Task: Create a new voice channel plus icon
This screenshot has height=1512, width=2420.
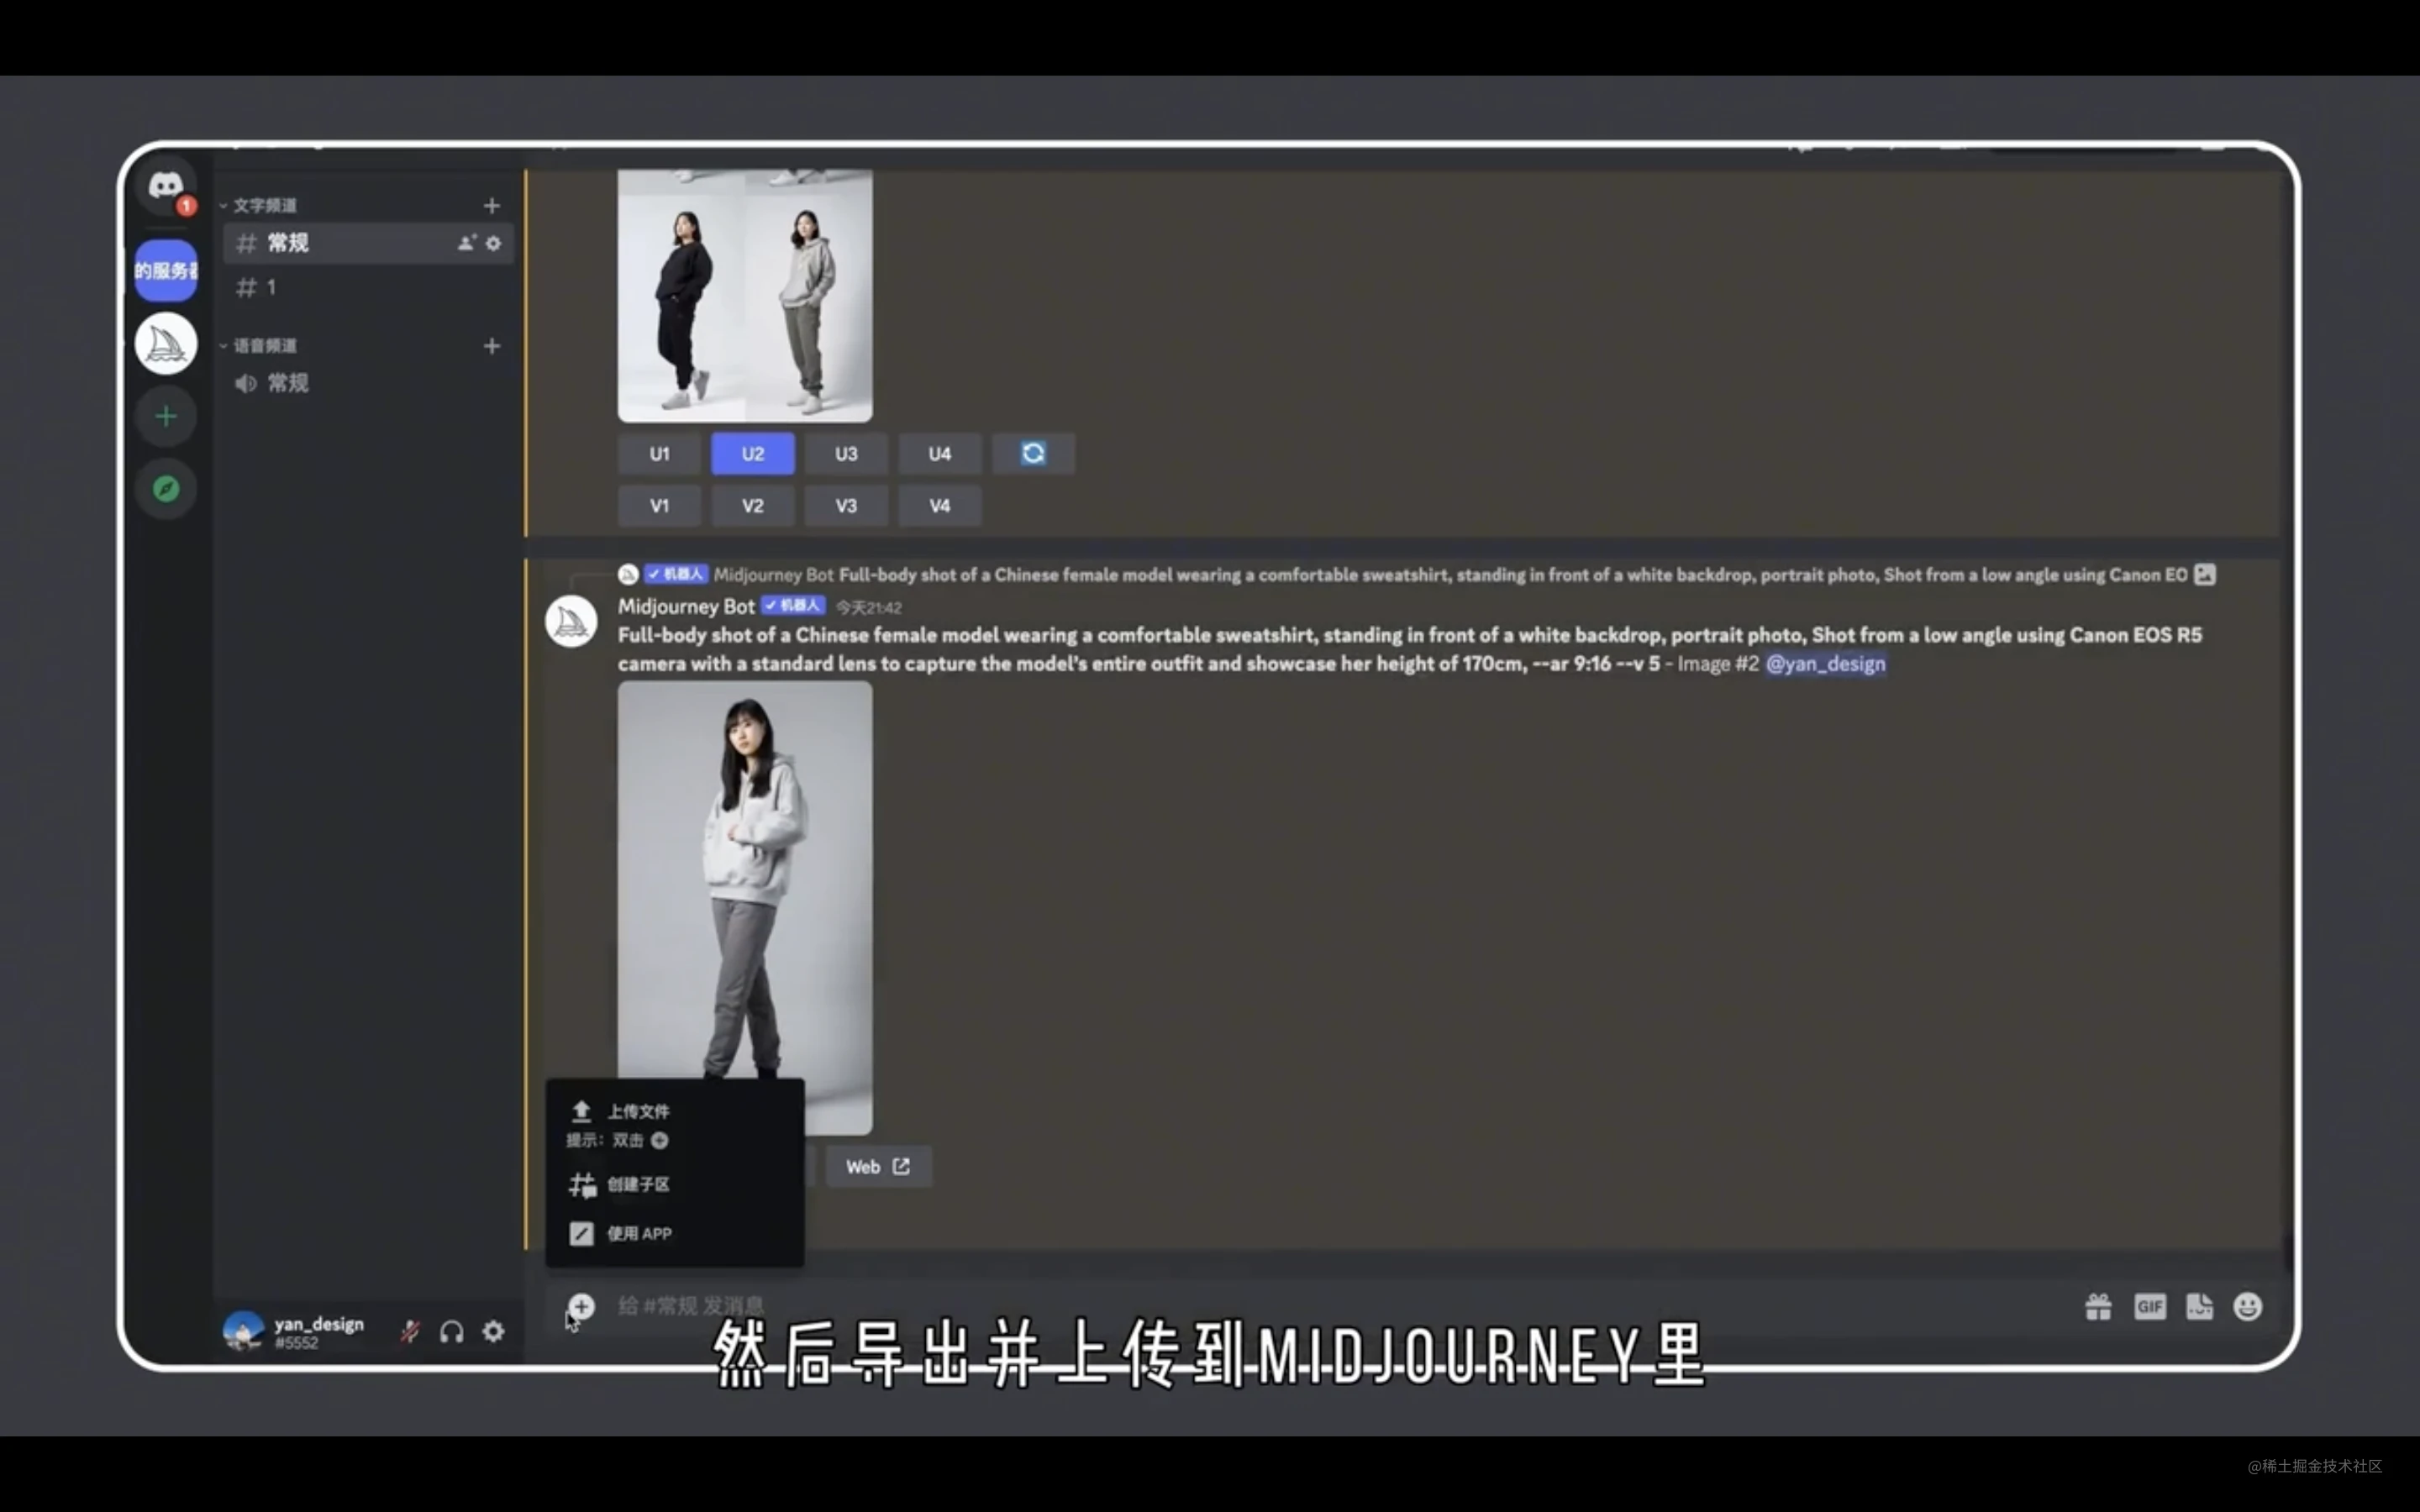Action: (491, 346)
